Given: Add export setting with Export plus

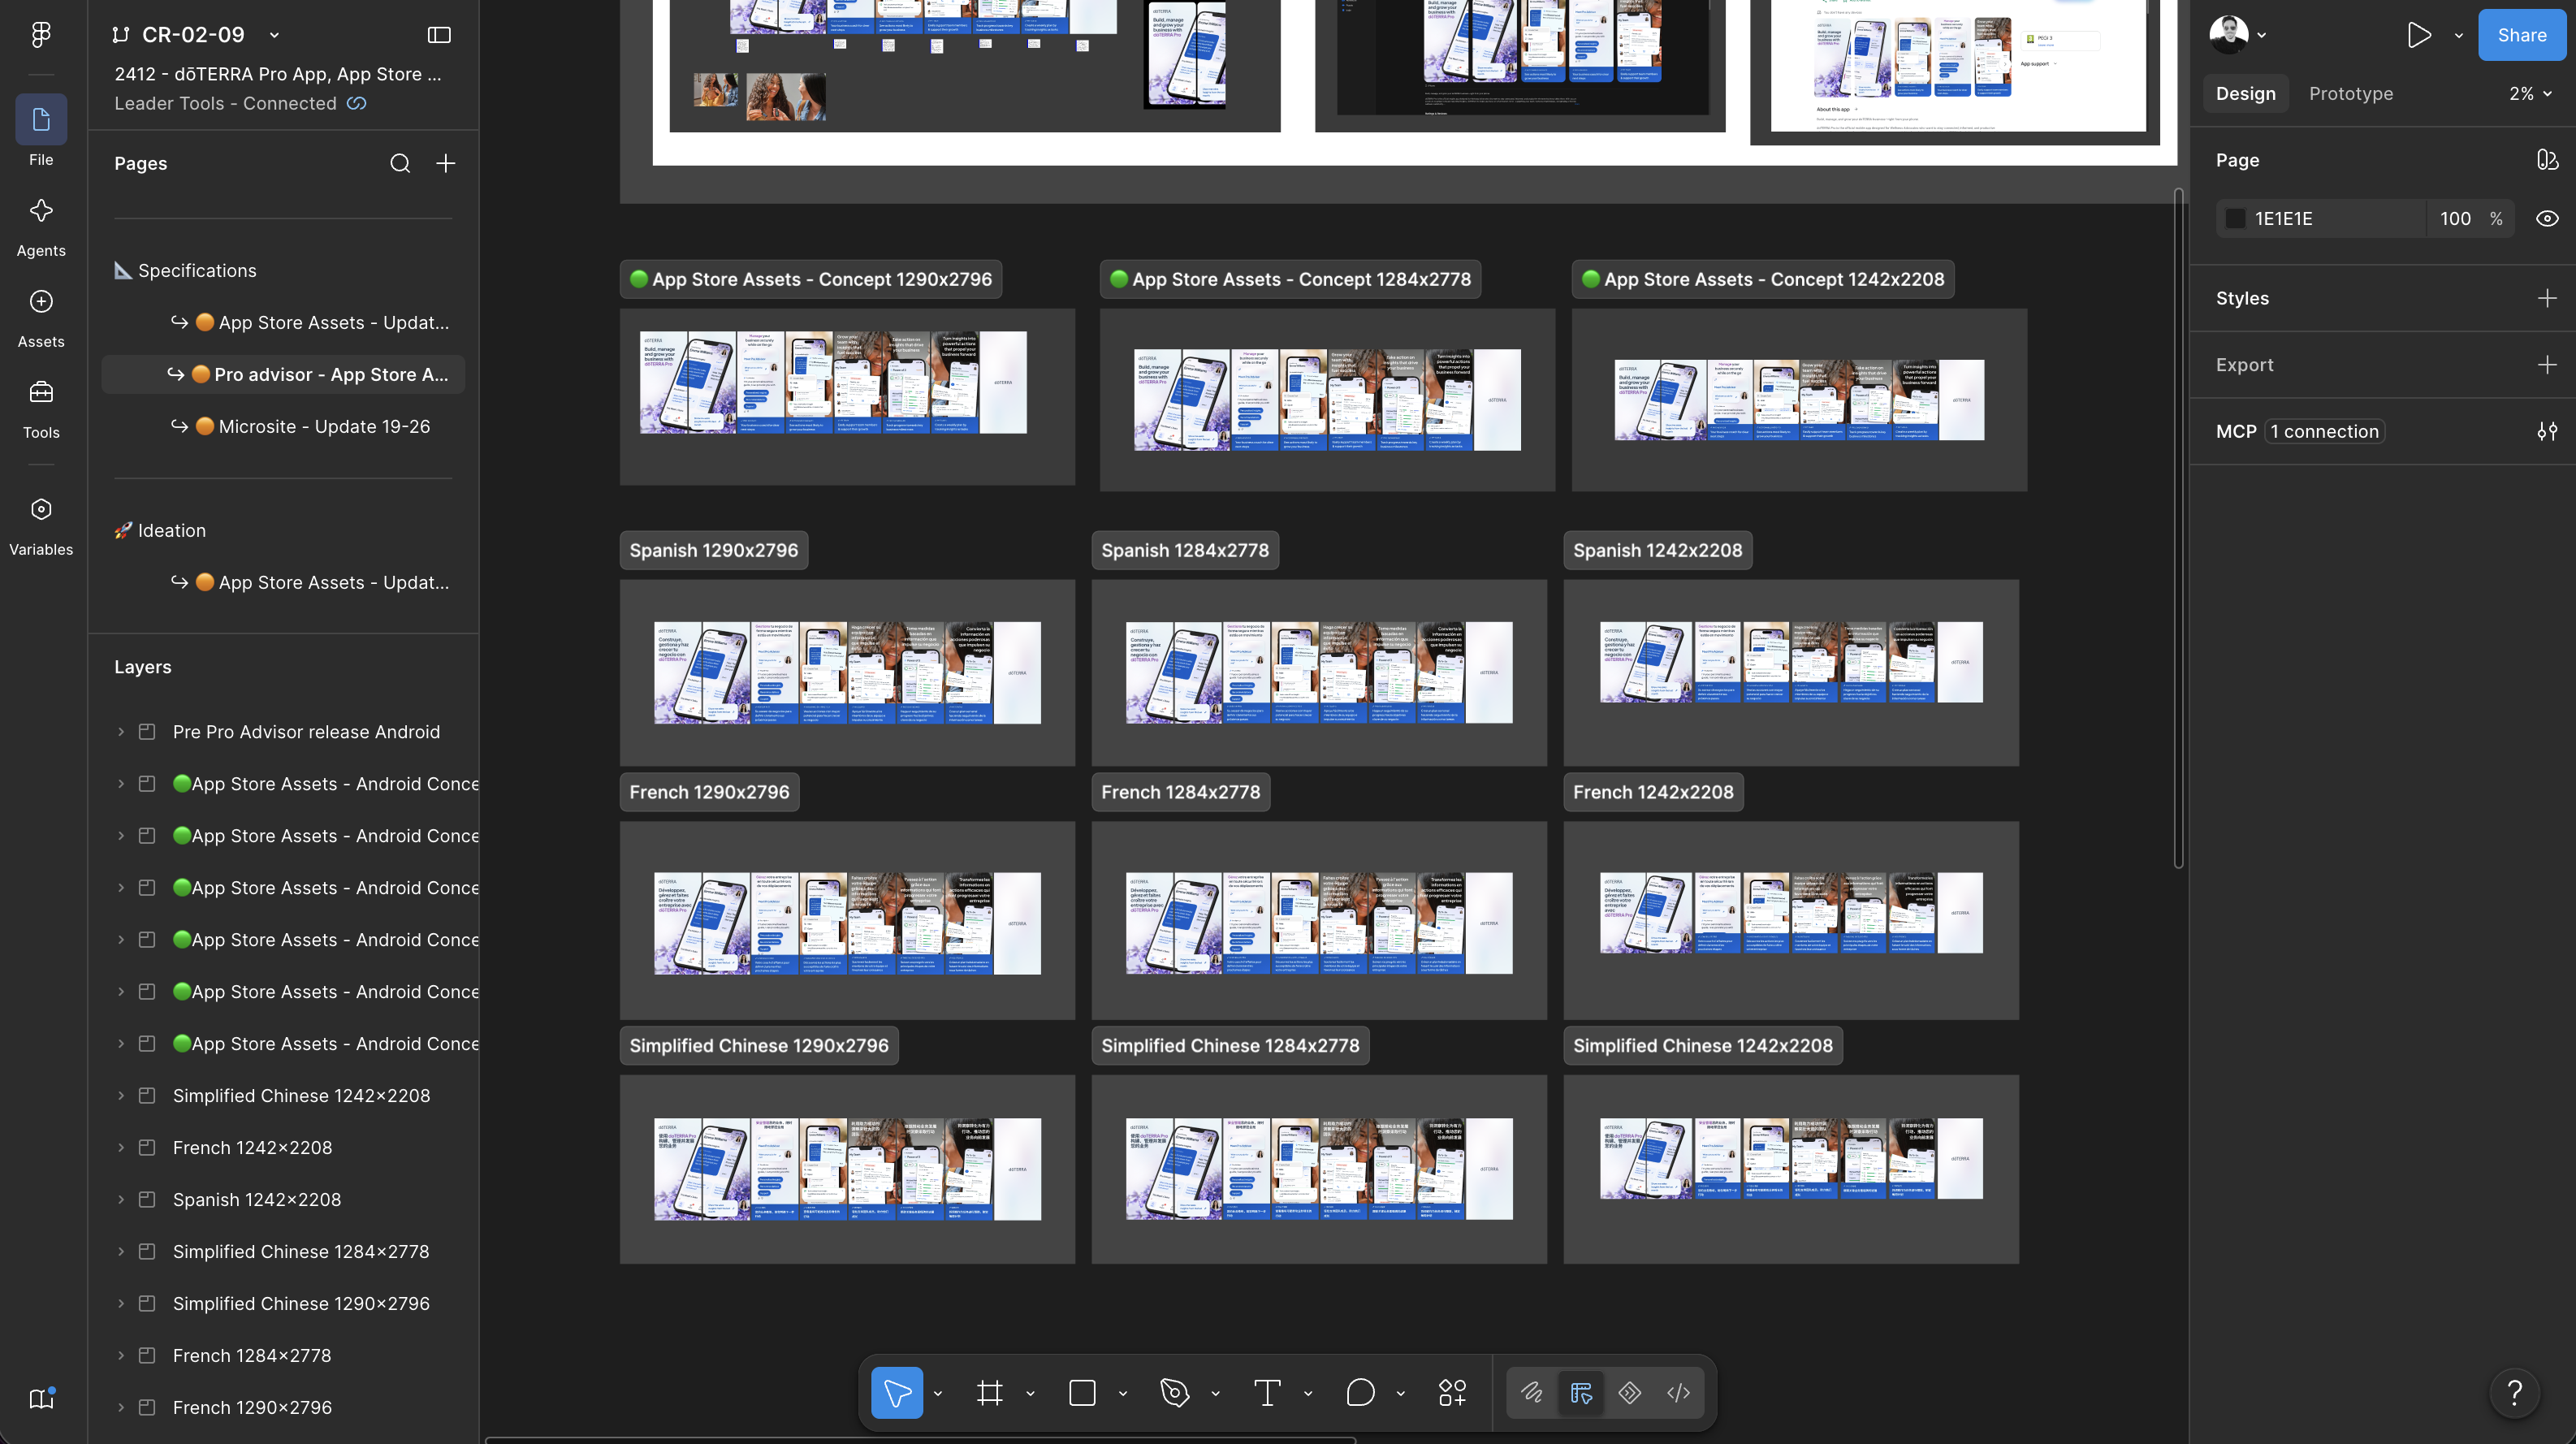Looking at the screenshot, I should [x=2547, y=365].
